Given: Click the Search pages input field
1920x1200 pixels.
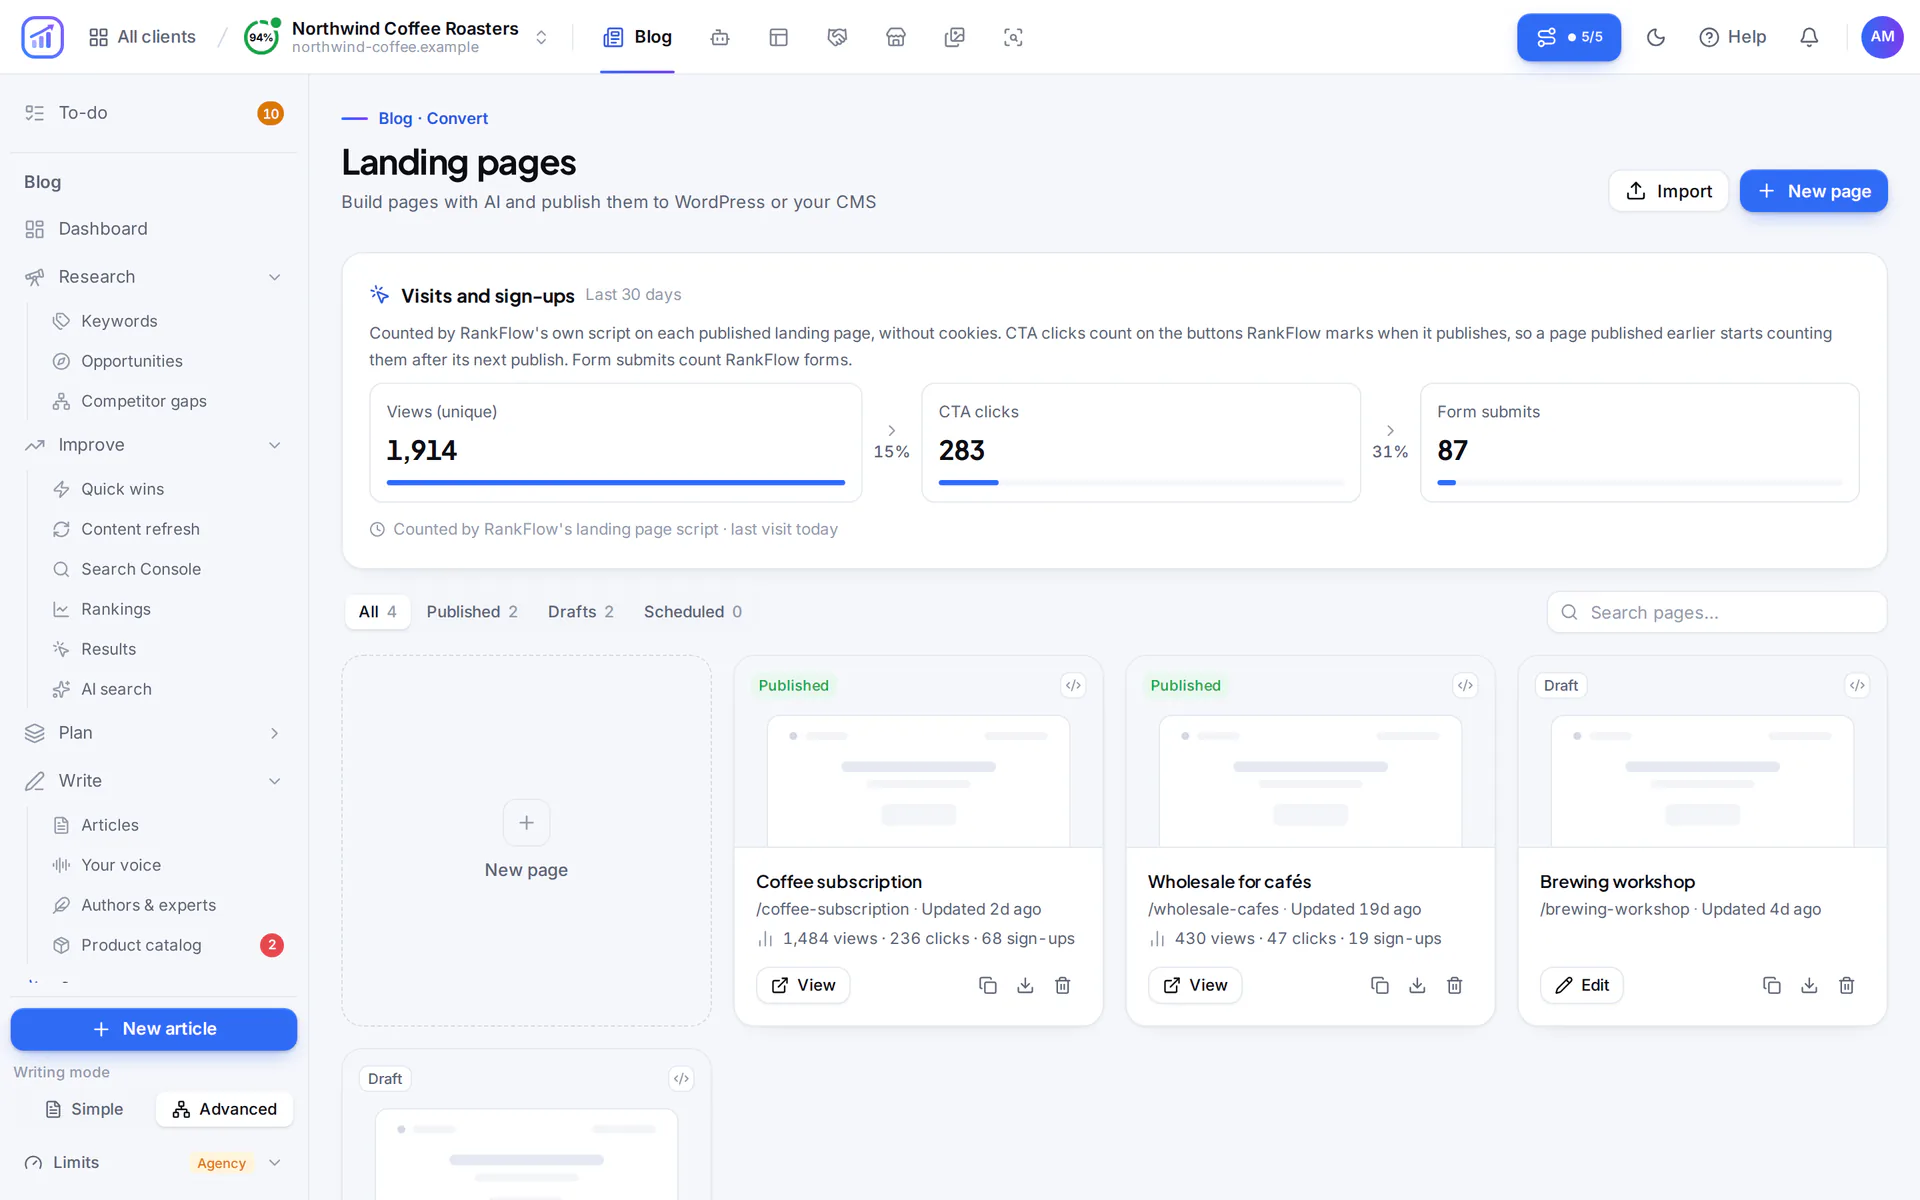Looking at the screenshot, I should 1717,612.
